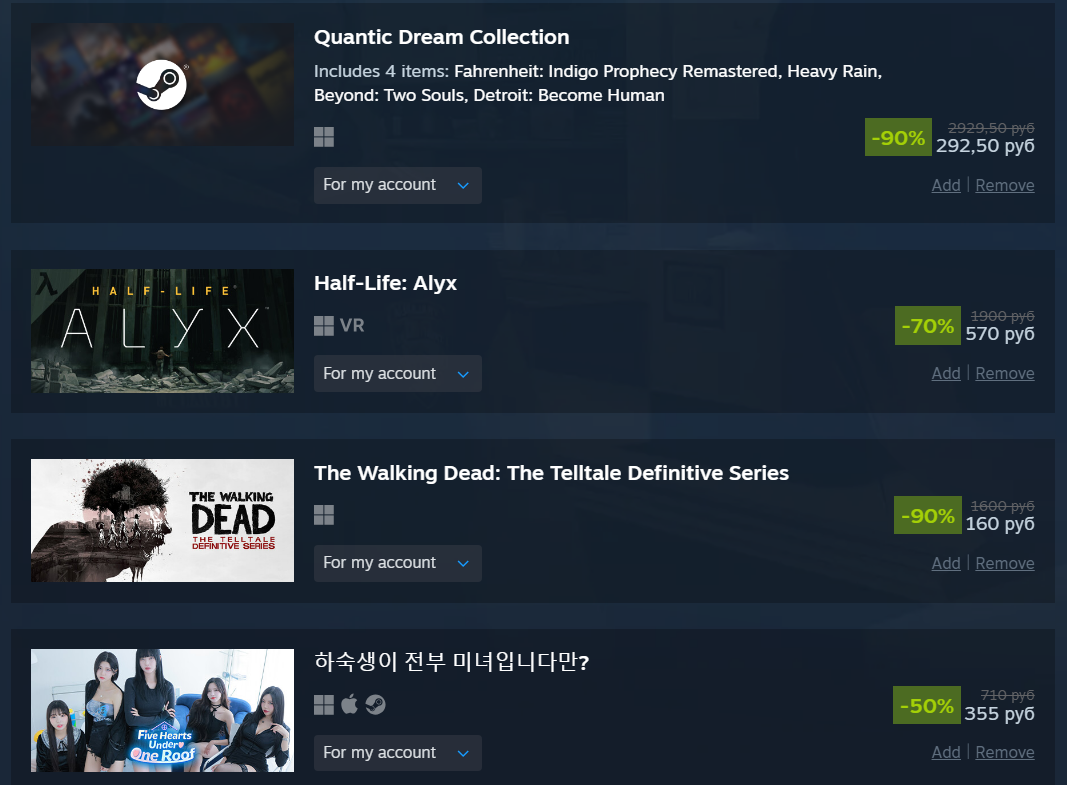Image resolution: width=1067 pixels, height=785 pixels.
Task: Open the Five Hearts Under One Roof thumbnail
Action: point(162,710)
